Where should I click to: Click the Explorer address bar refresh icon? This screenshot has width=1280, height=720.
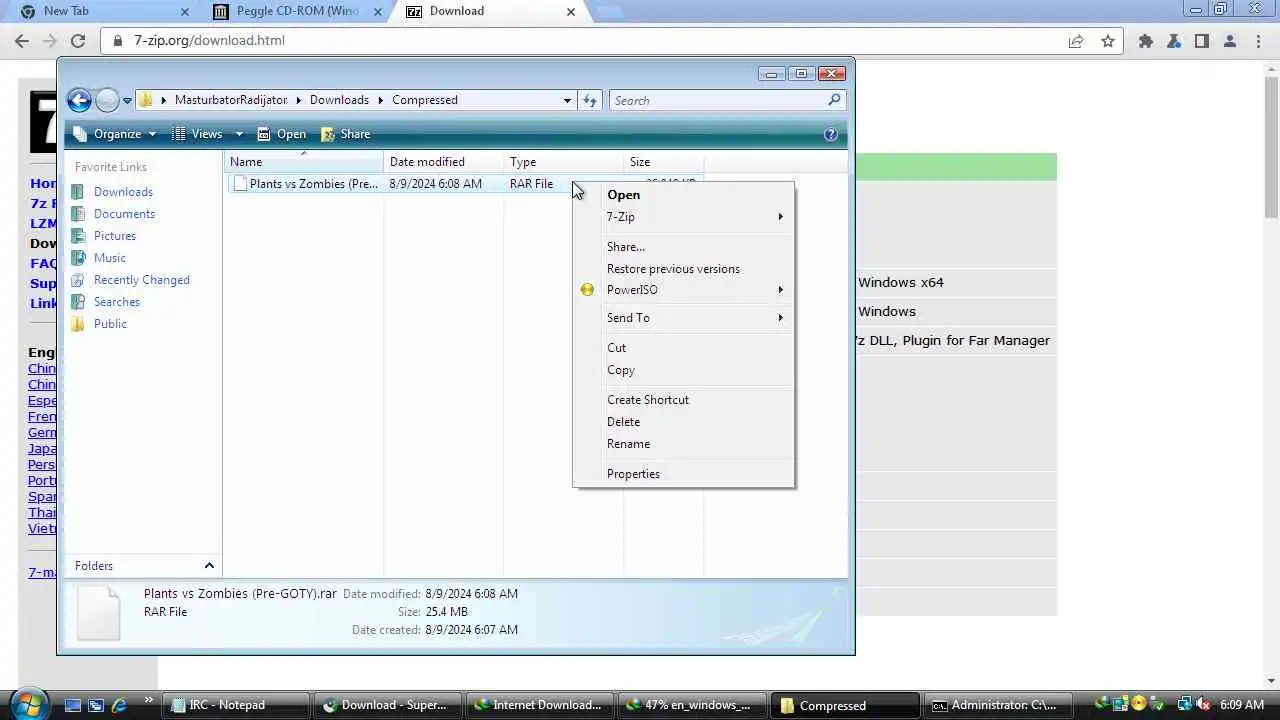590,100
